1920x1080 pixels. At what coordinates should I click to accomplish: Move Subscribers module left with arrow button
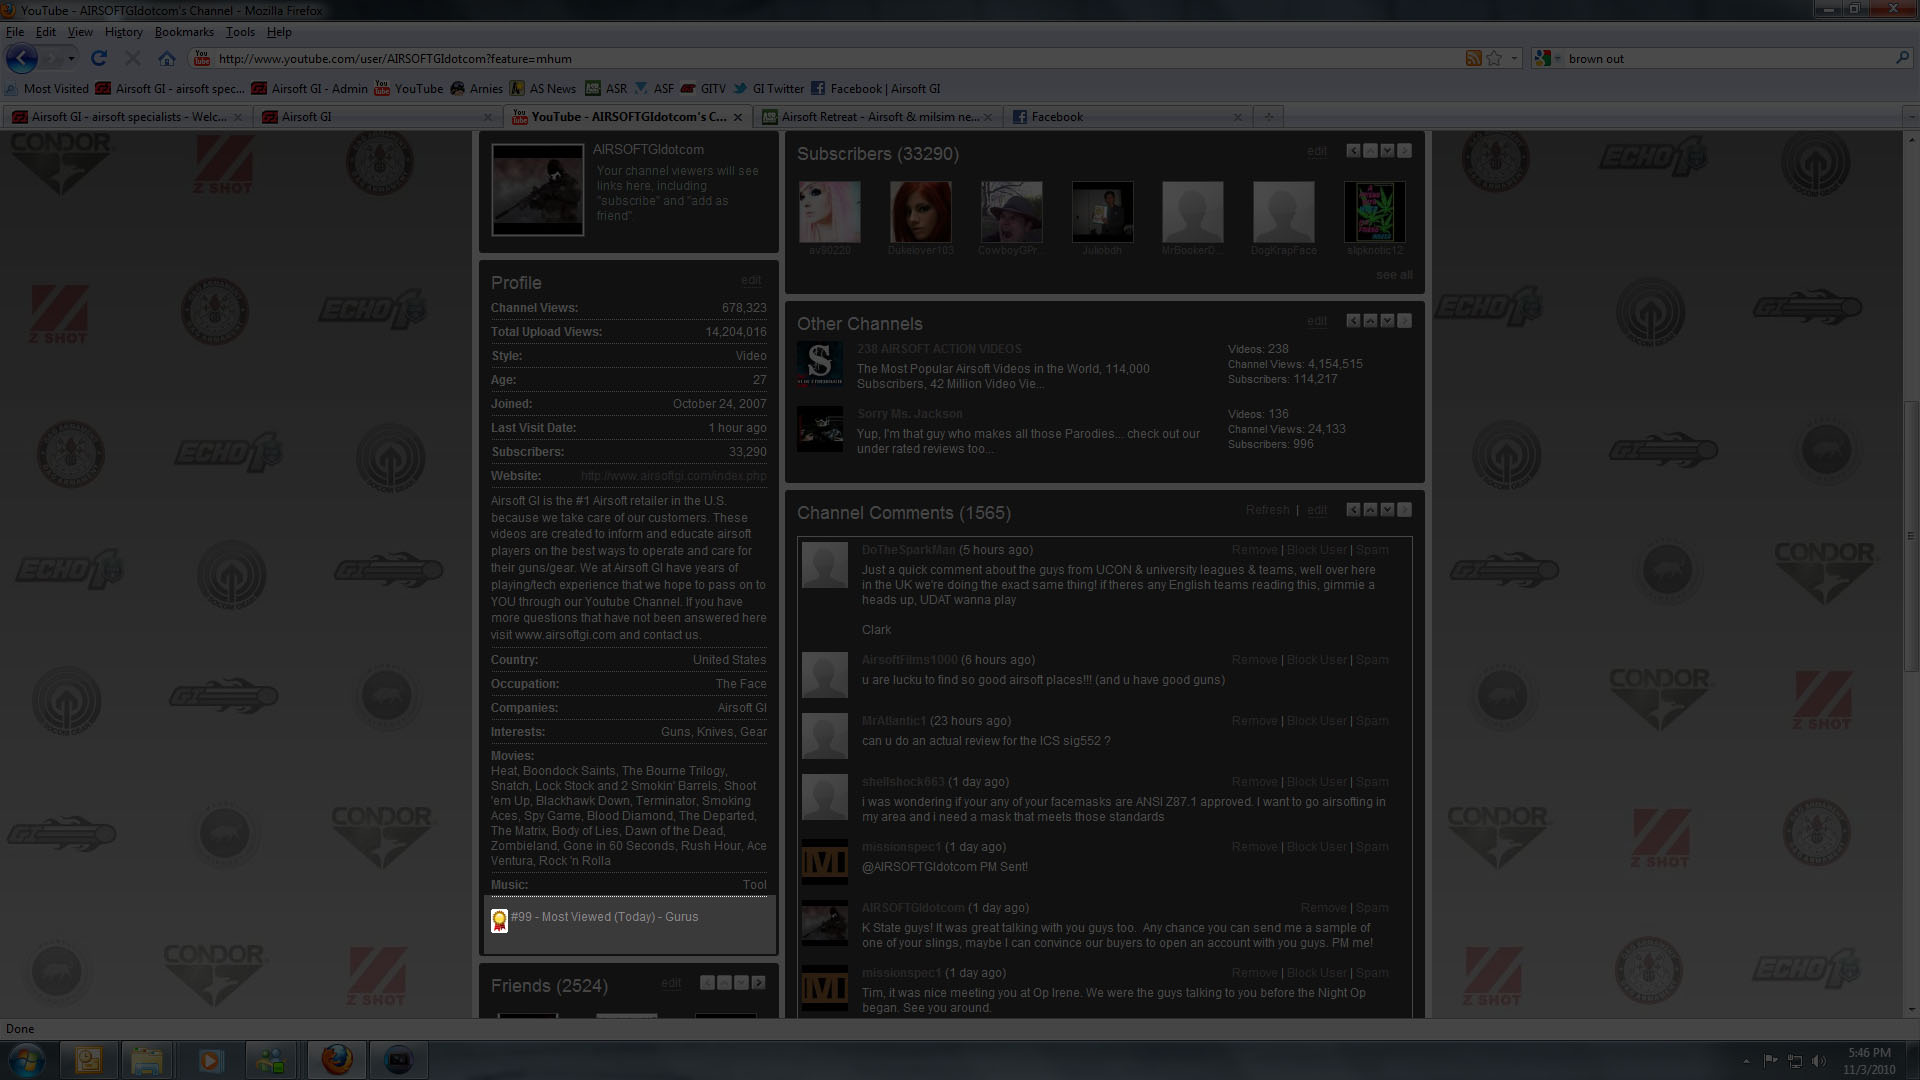pyautogui.click(x=1353, y=151)
